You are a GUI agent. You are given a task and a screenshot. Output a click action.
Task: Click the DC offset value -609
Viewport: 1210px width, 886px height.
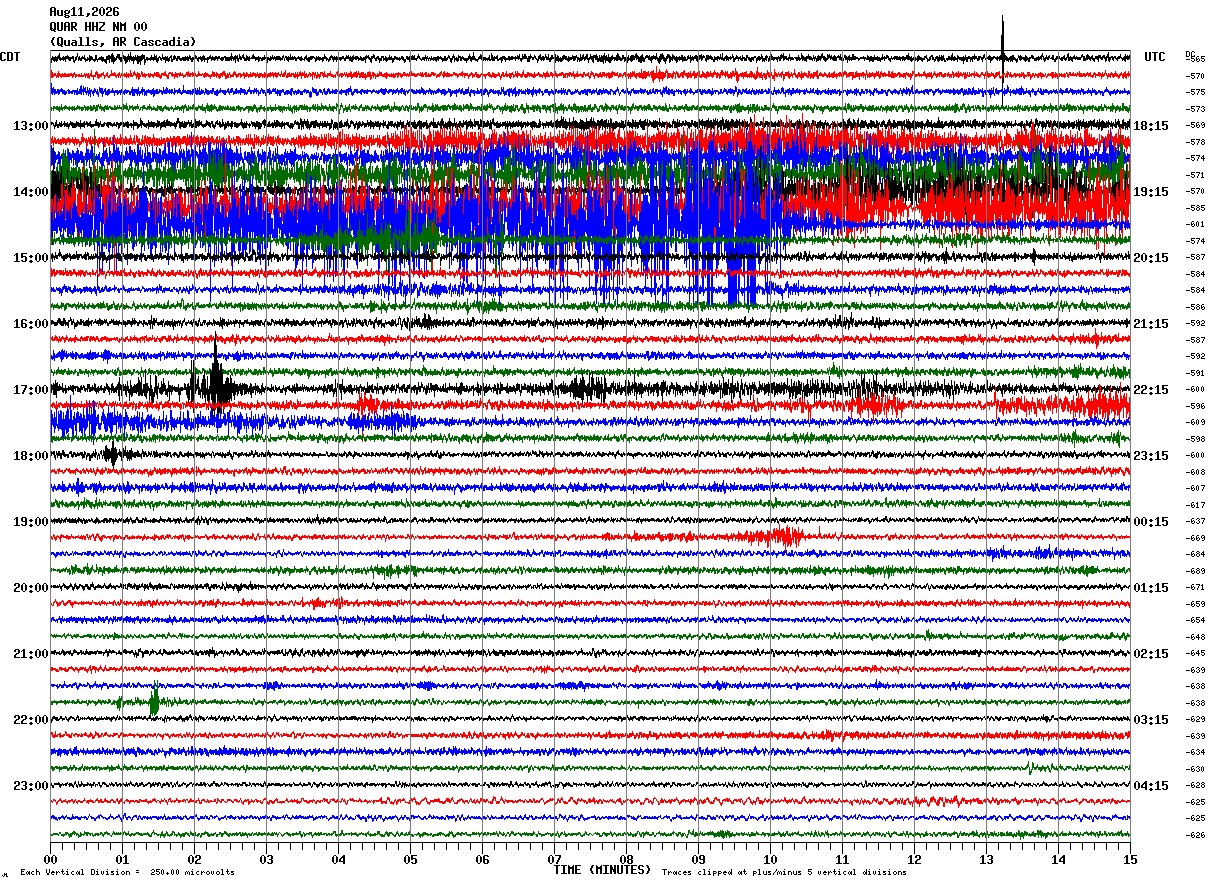[1195, 422]
